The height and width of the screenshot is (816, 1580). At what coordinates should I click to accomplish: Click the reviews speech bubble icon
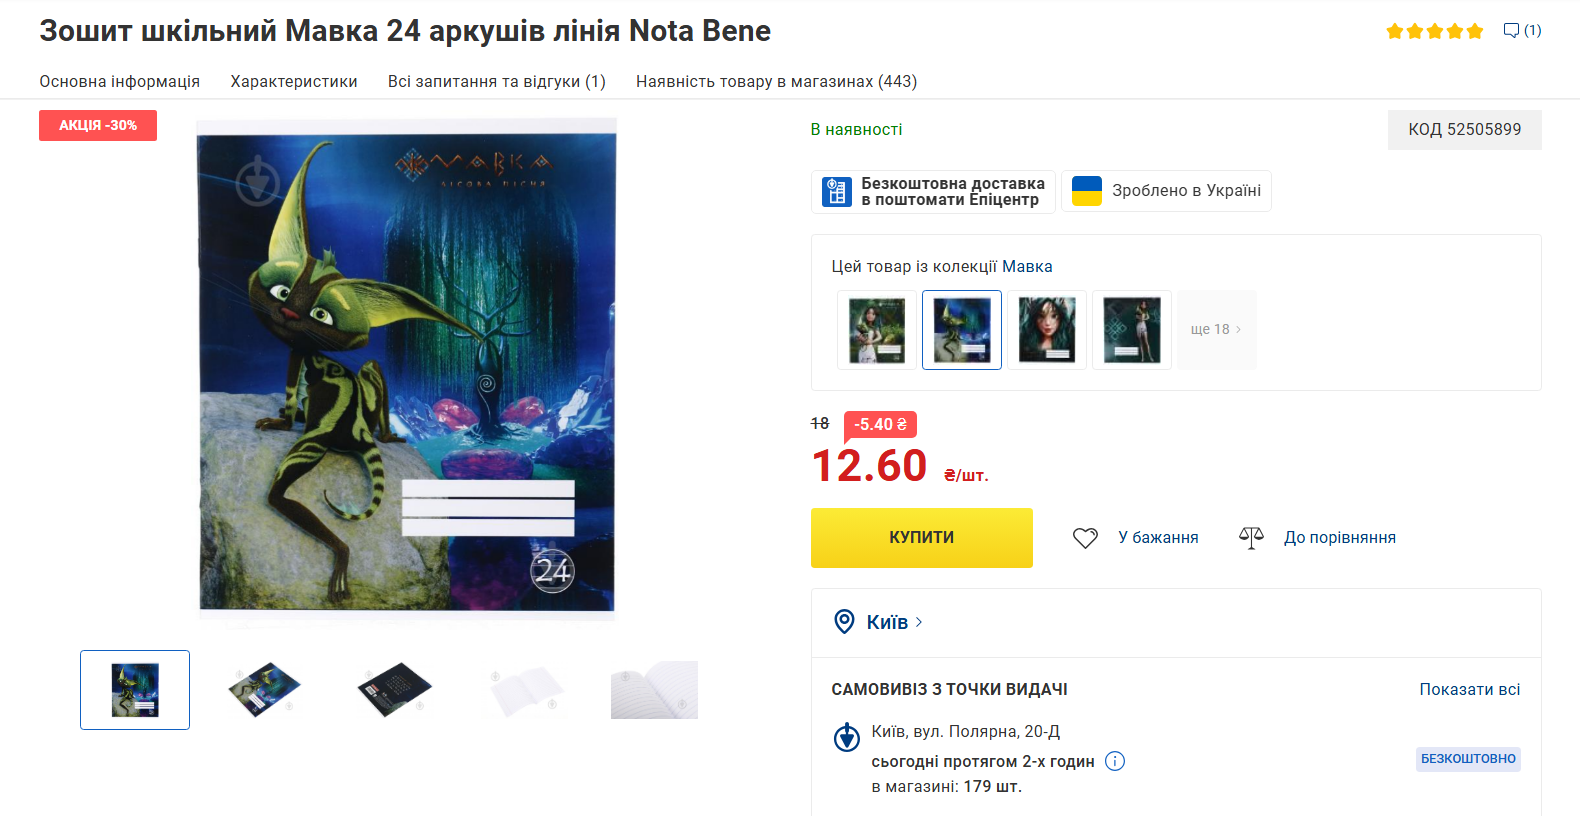pos(1511,31)
